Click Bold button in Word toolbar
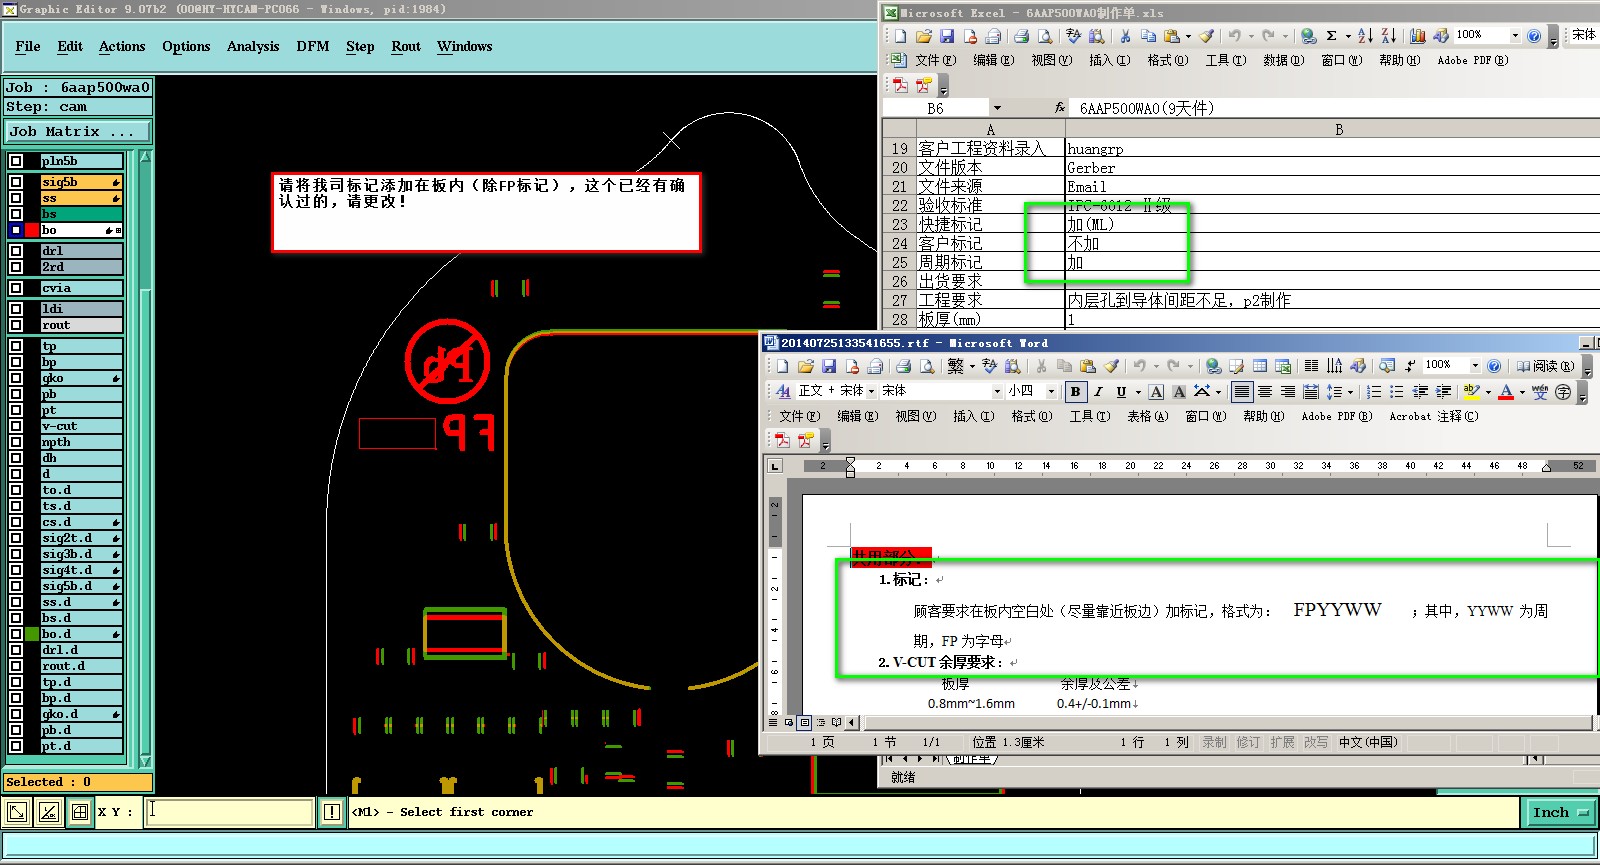Viewport: 1600px width, 865px height. [1075, 392]
